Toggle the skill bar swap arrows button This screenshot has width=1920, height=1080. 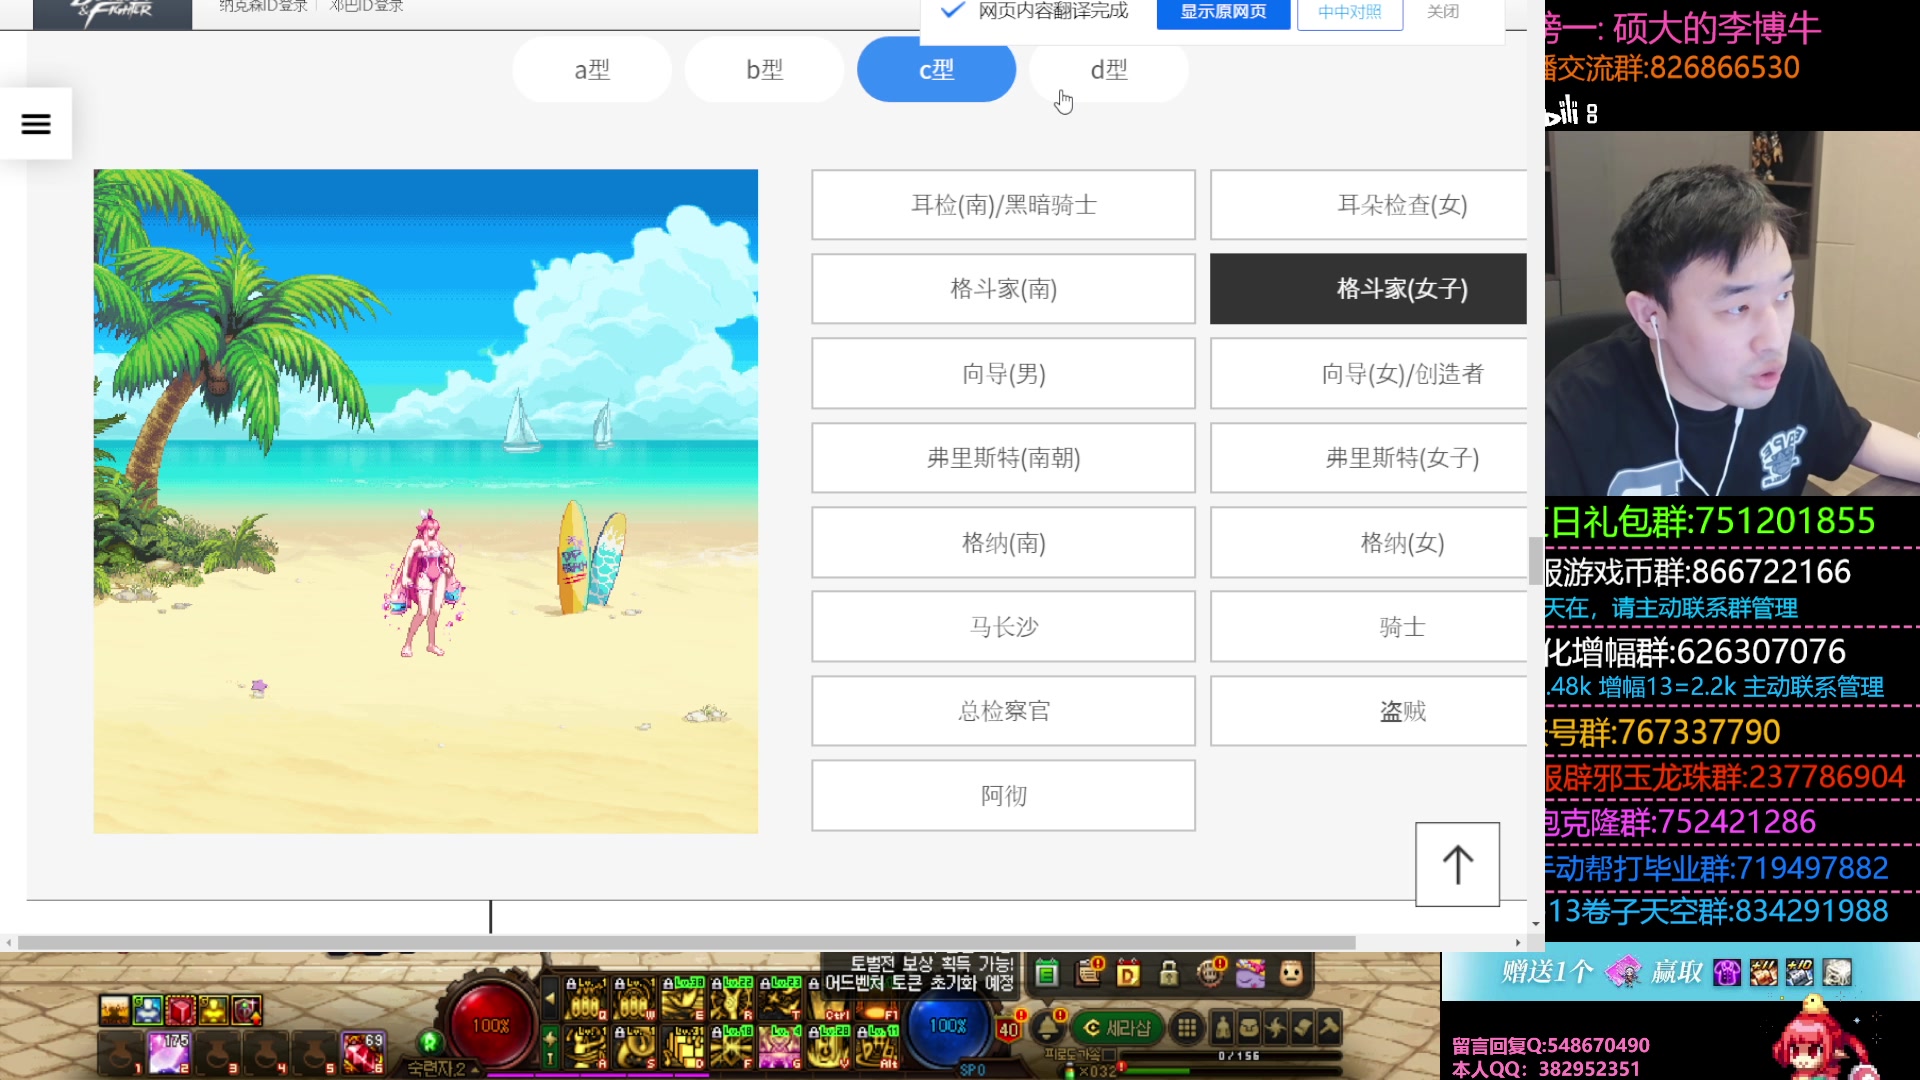coord(549,1045)
